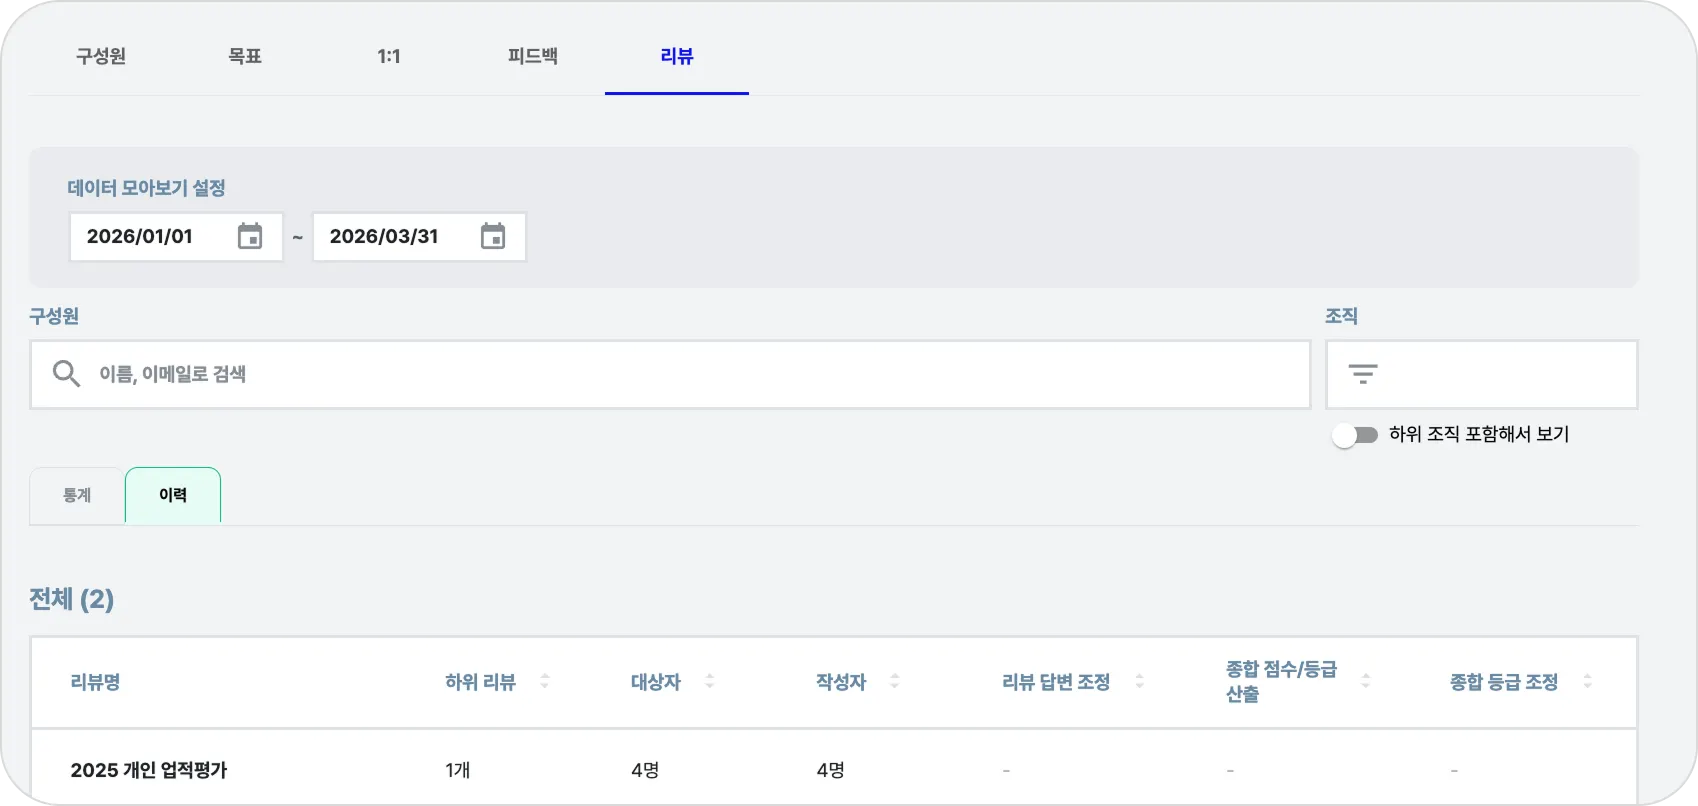Toggle 하위 조직 포함해서 보기 switch
Image resolution: width=1698 pixels, height=806 pixels.
(x=1355, y=435)
